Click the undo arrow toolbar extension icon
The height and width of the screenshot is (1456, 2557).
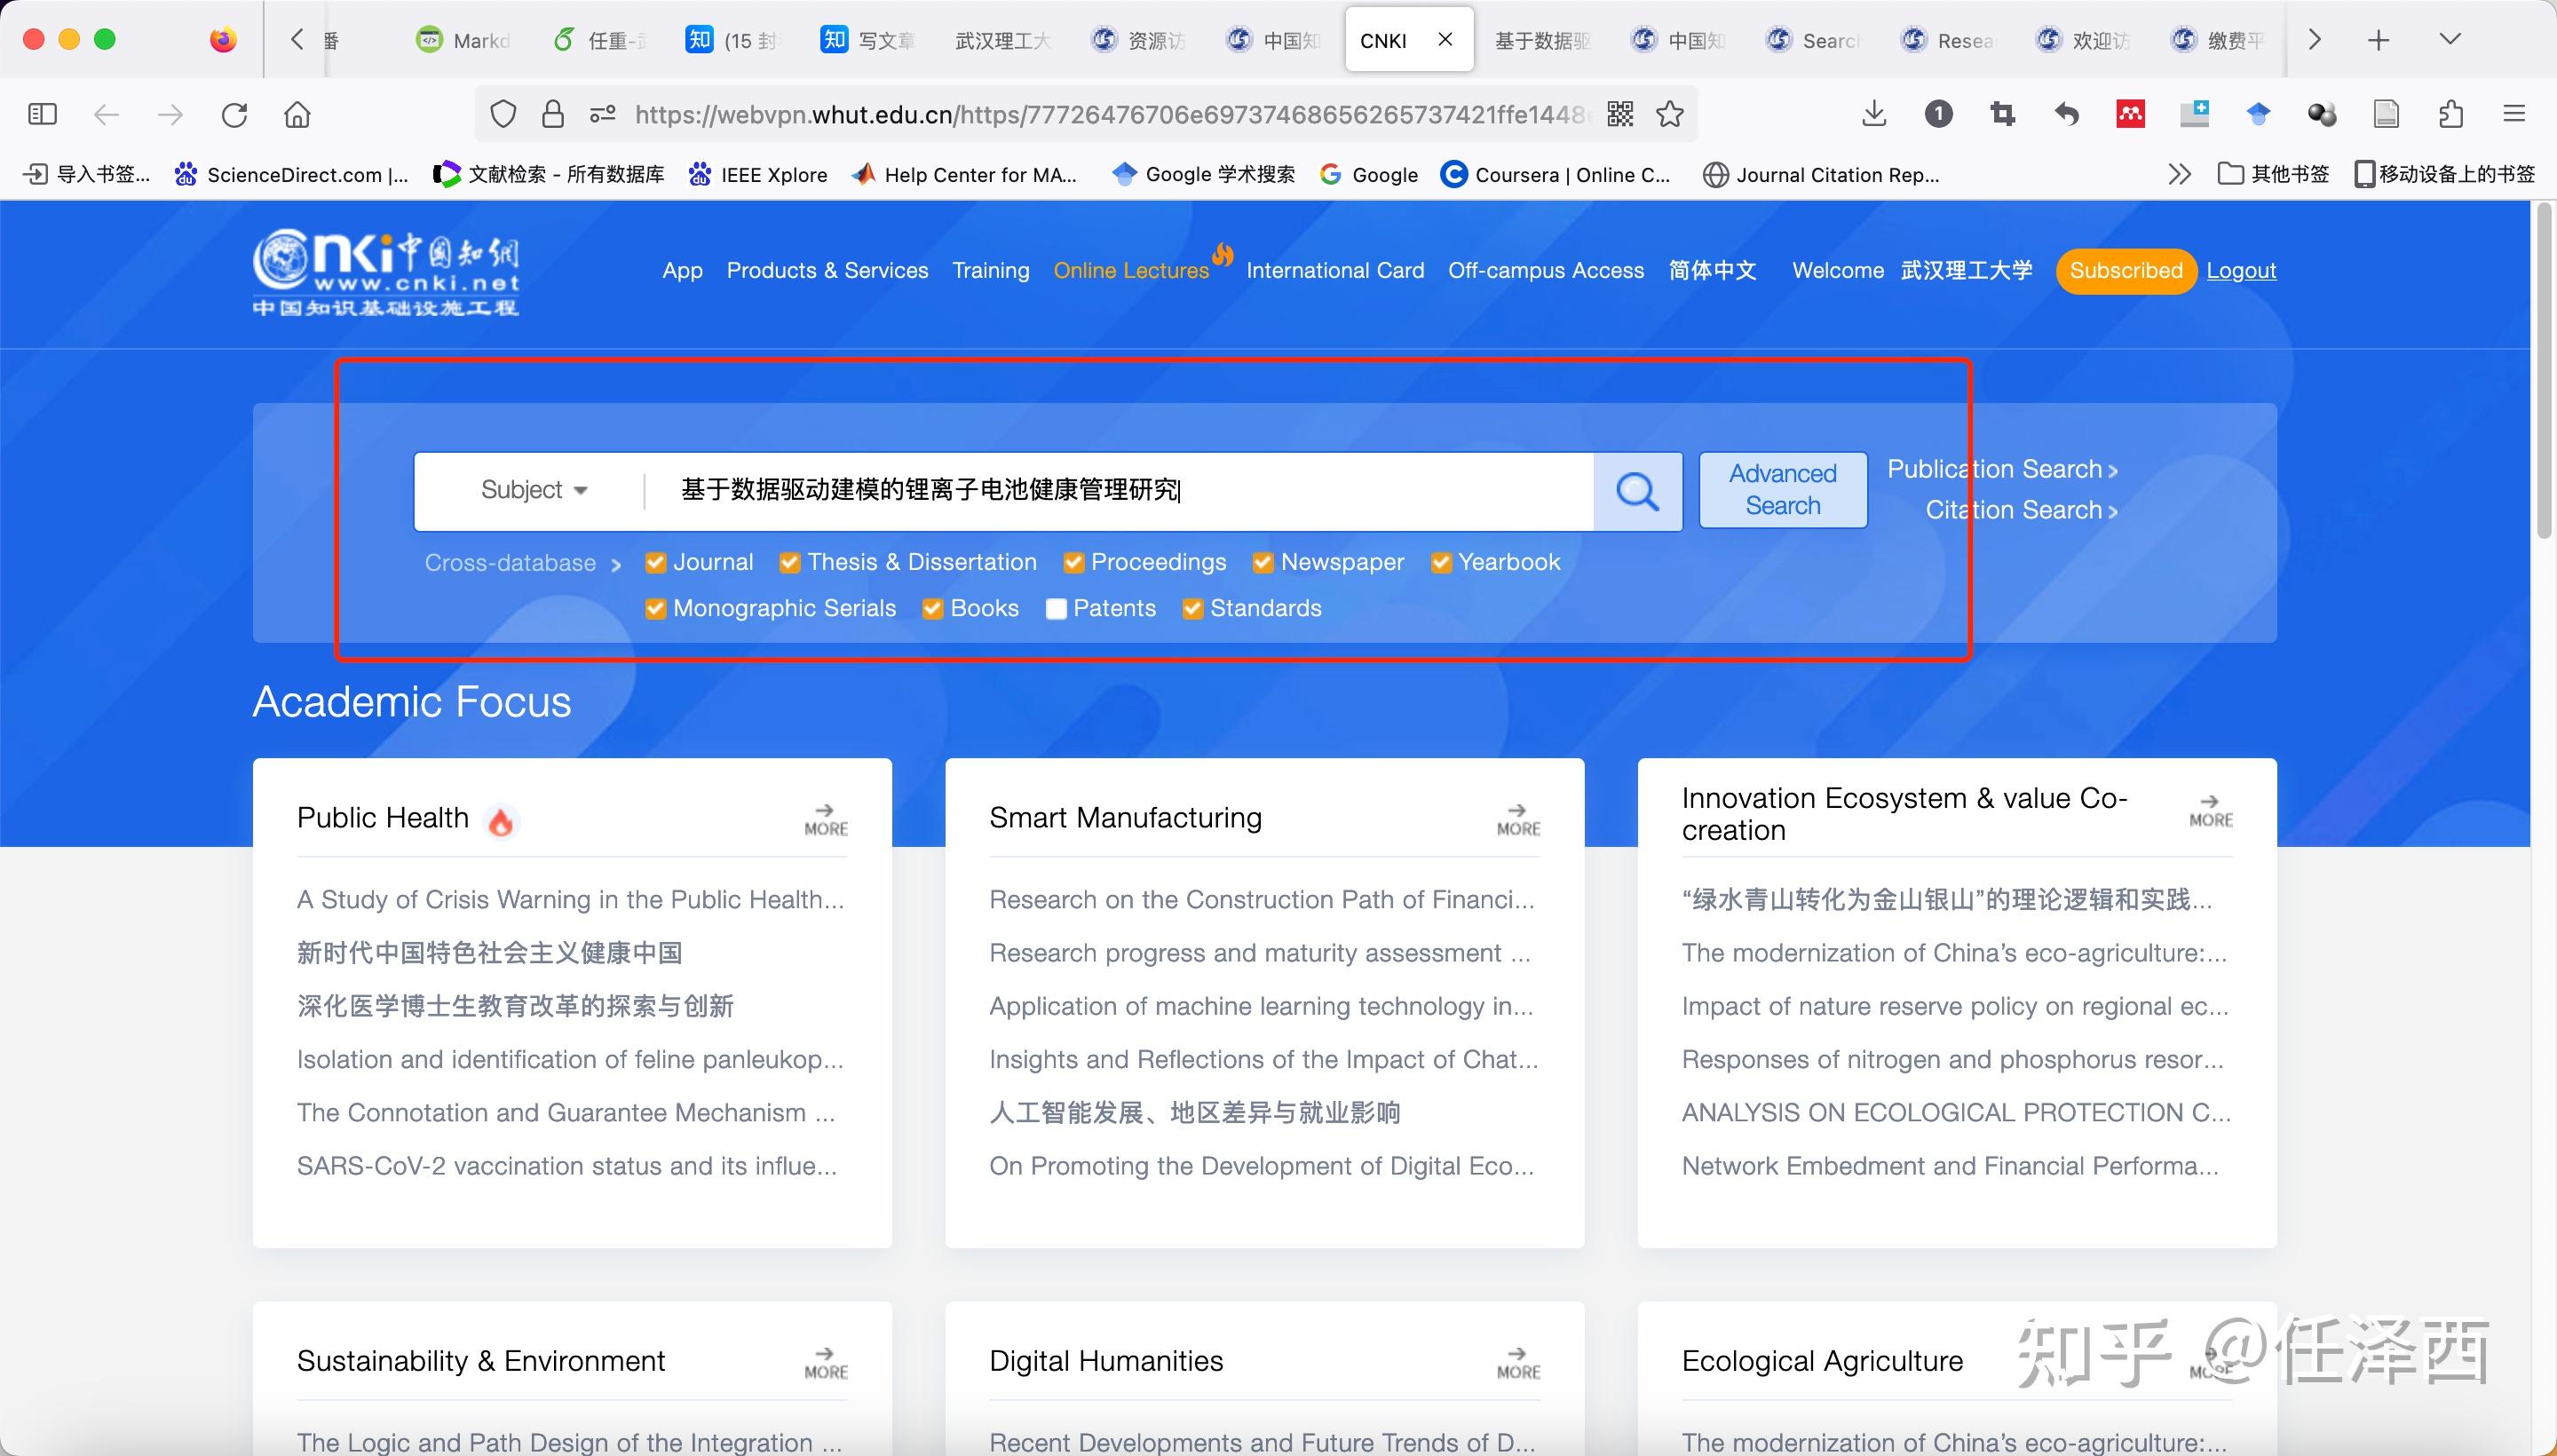pyautogui.click(x=2067, y=115)
